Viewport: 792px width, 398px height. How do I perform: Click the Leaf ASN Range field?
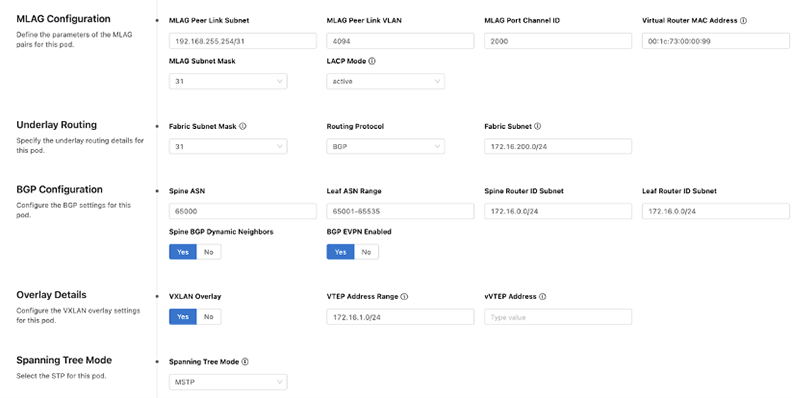[x=401, y=211]
